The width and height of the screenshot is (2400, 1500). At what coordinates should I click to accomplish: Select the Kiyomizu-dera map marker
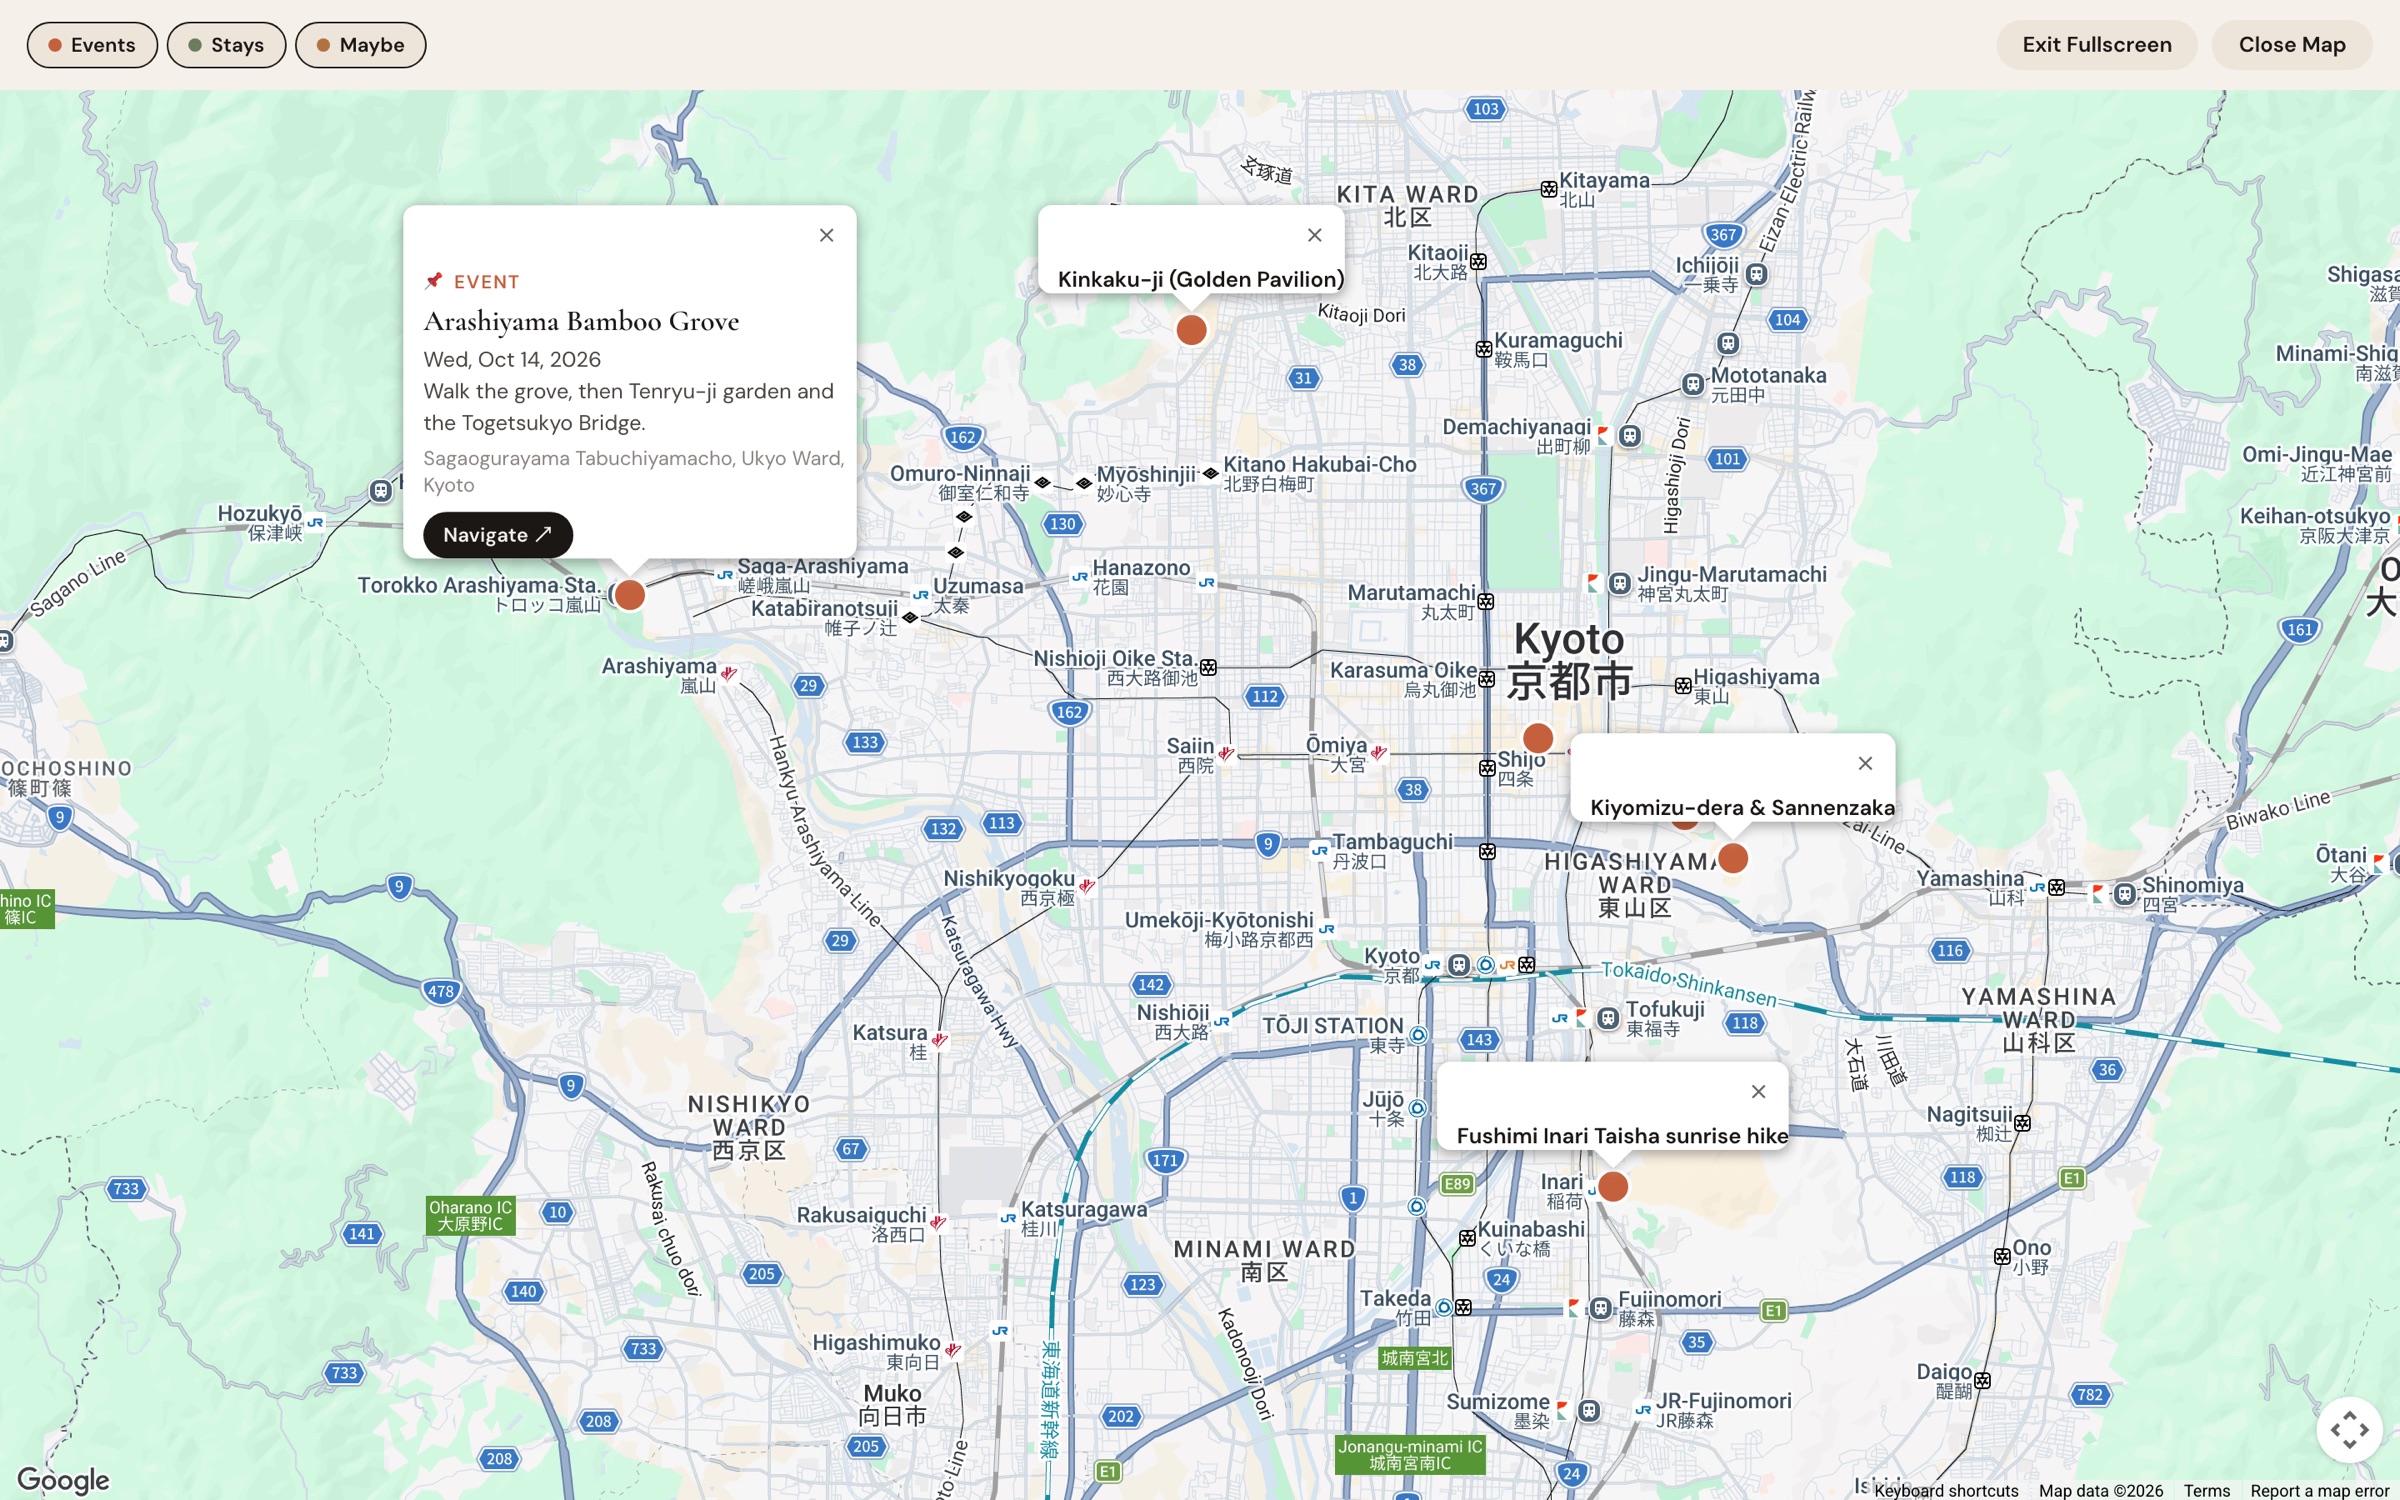tap(1733, 858)
